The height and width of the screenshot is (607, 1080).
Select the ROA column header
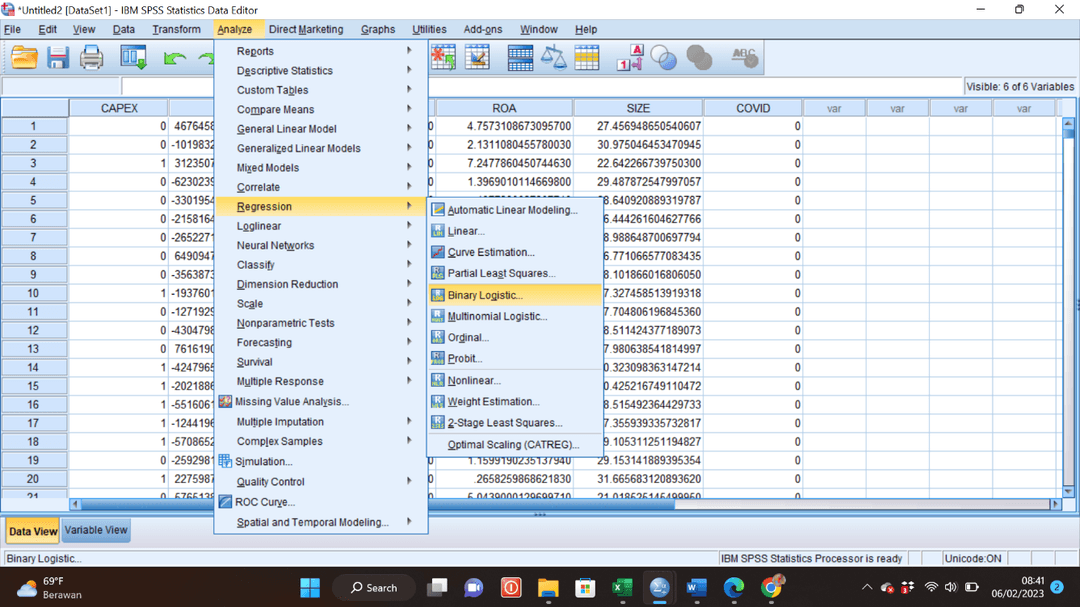pos(504,108)
